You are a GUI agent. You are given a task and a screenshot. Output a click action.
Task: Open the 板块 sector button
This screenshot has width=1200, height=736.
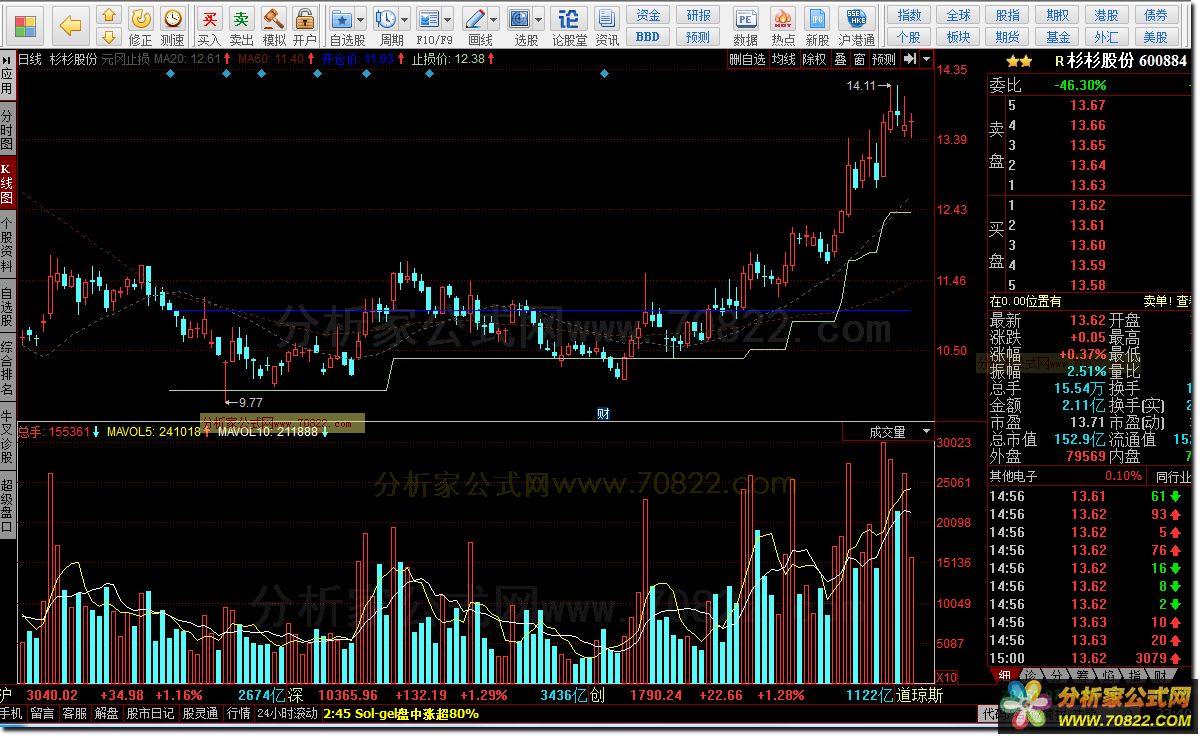point(958,37)
